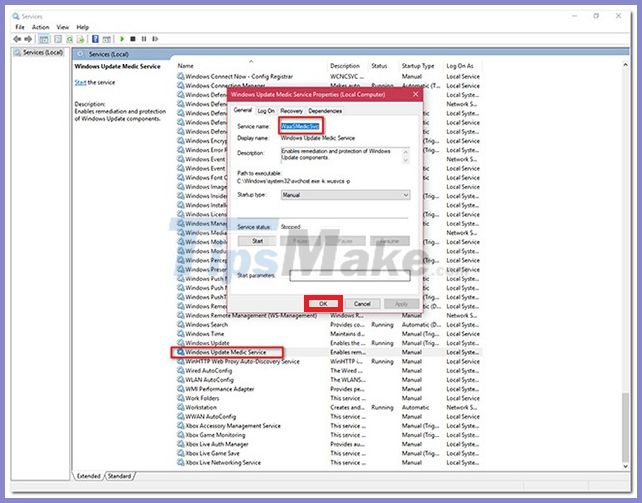Click gear icon beside Xbox Live Networking Service
This screenshot has width=642, height=503.
181,462
